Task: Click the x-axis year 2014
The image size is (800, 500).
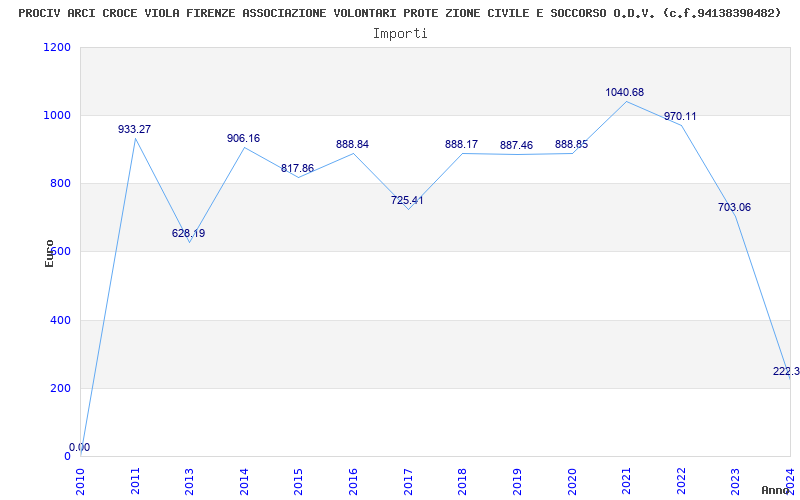Action: point(244,482)
